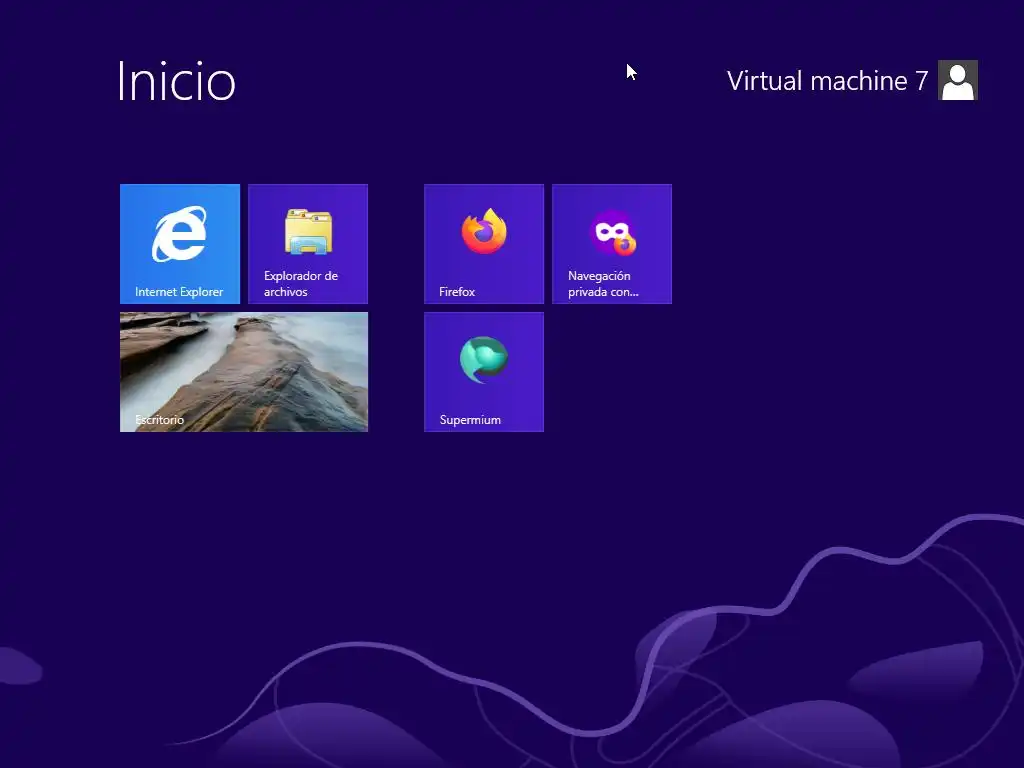
Task: Click the Inicio heading text
Action: click(x=176, y=82)
